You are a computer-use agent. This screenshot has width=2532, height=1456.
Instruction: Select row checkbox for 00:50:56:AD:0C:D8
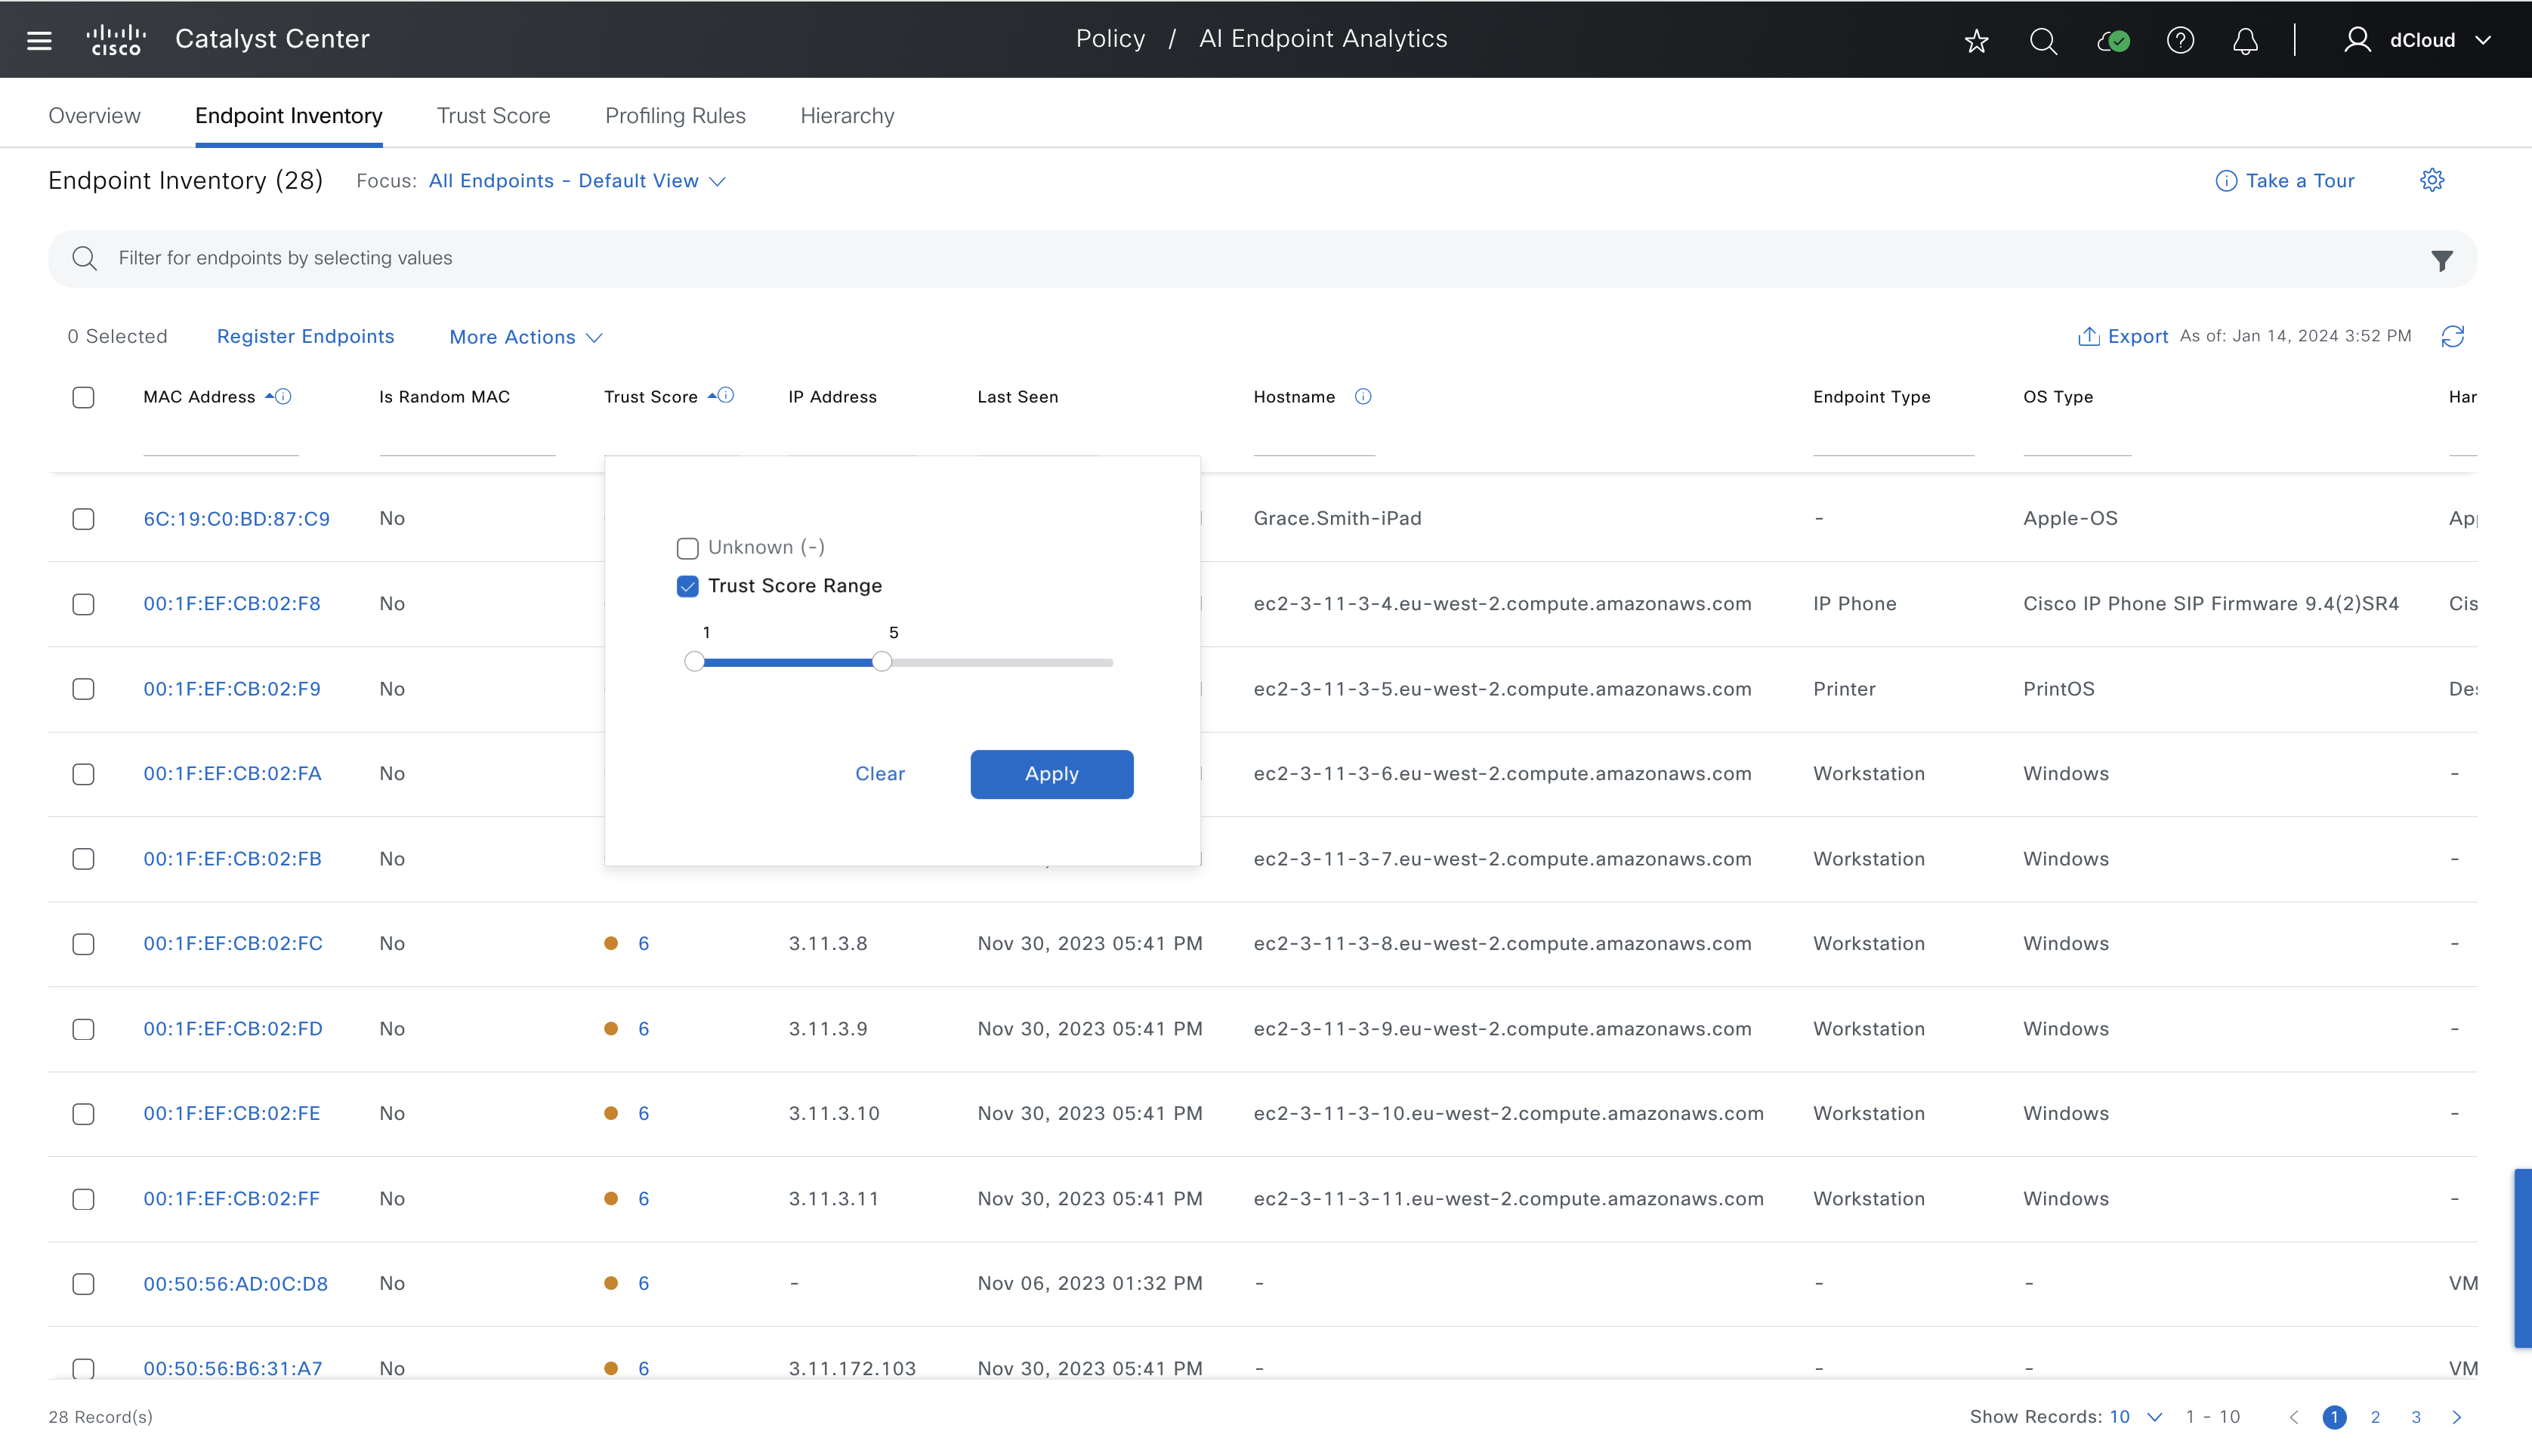(x=83, y=1284)
